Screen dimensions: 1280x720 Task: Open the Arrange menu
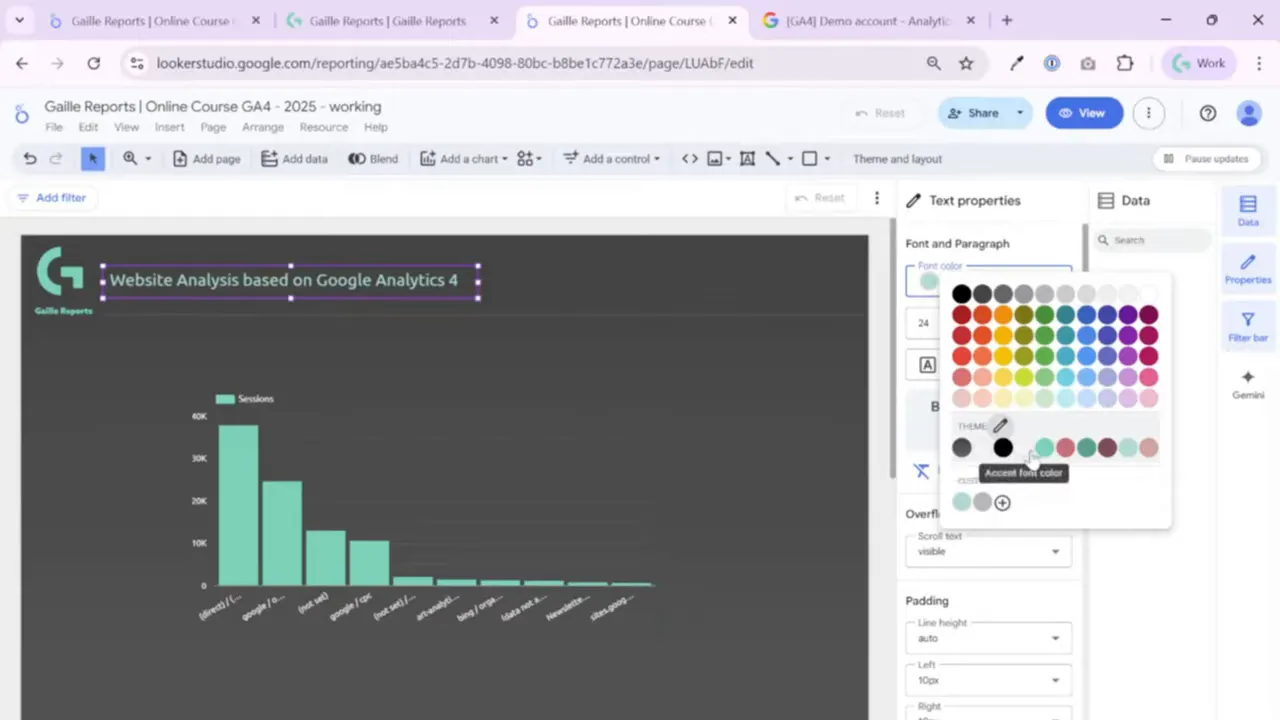pos(263,127)
